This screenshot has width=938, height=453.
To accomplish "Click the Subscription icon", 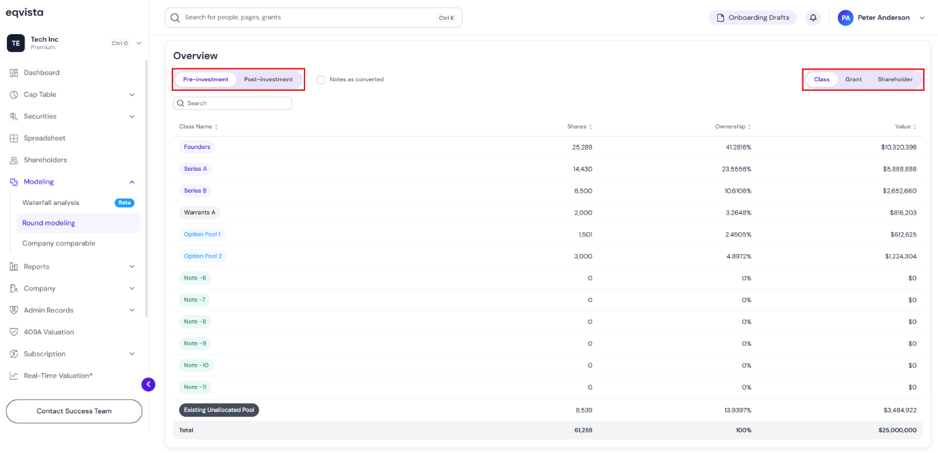I will 14,354.
